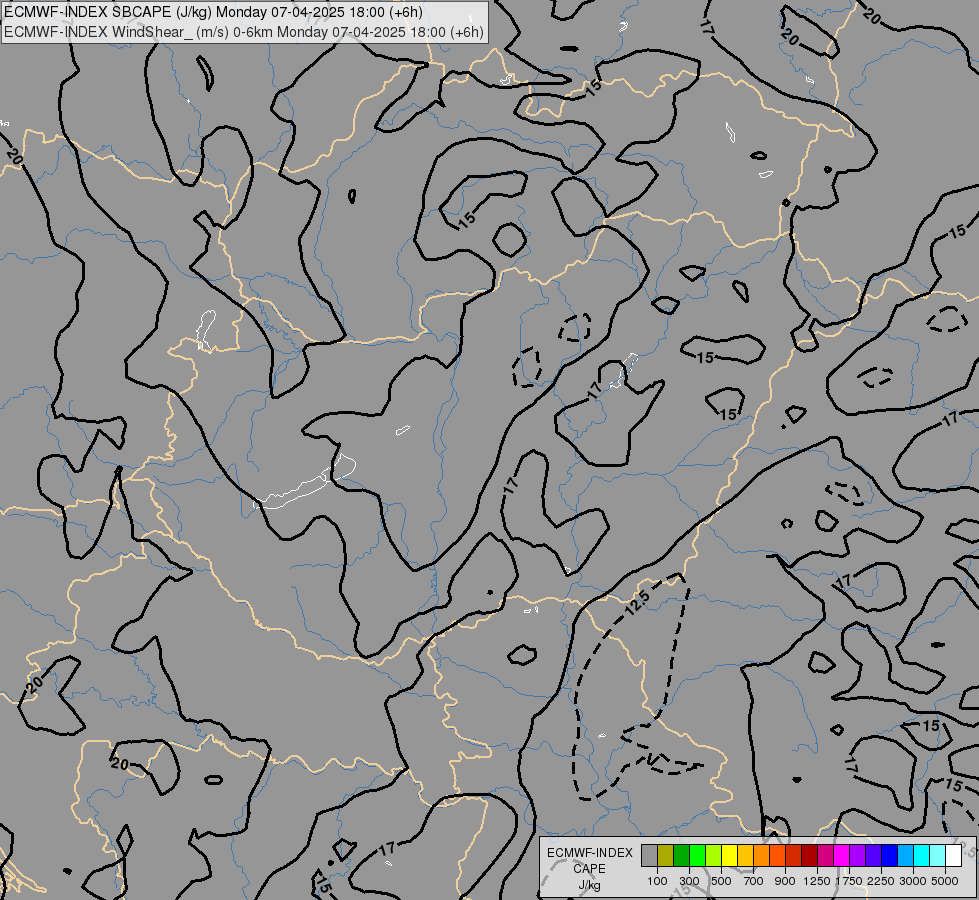Click the 900 legend tick label
Image resolution: width=979 pixels, height=900 pixels.
click(x=785, y=881)
